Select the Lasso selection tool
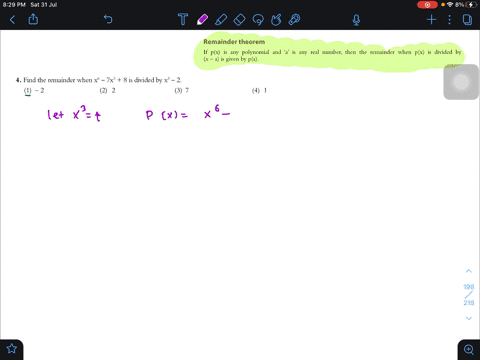The image size is (480, 360). pos(258,20)
